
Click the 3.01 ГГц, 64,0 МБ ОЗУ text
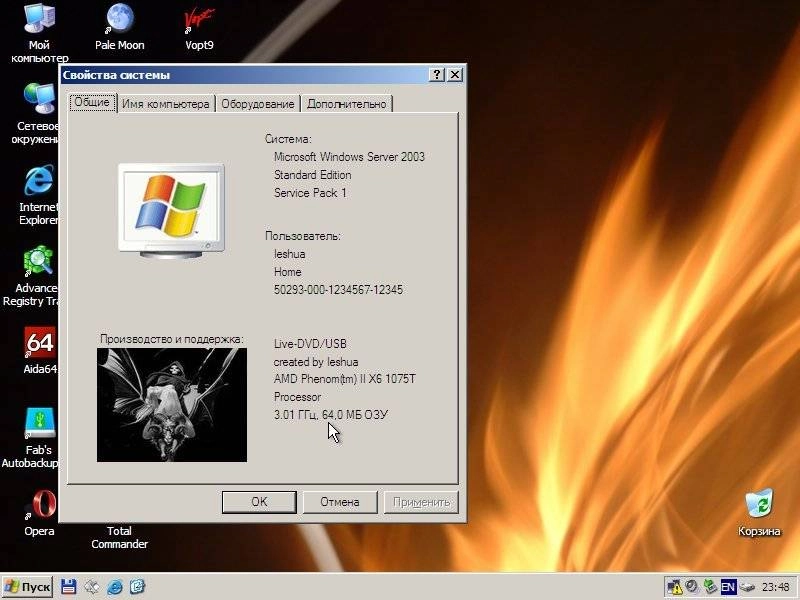click(x=331, y=415)
